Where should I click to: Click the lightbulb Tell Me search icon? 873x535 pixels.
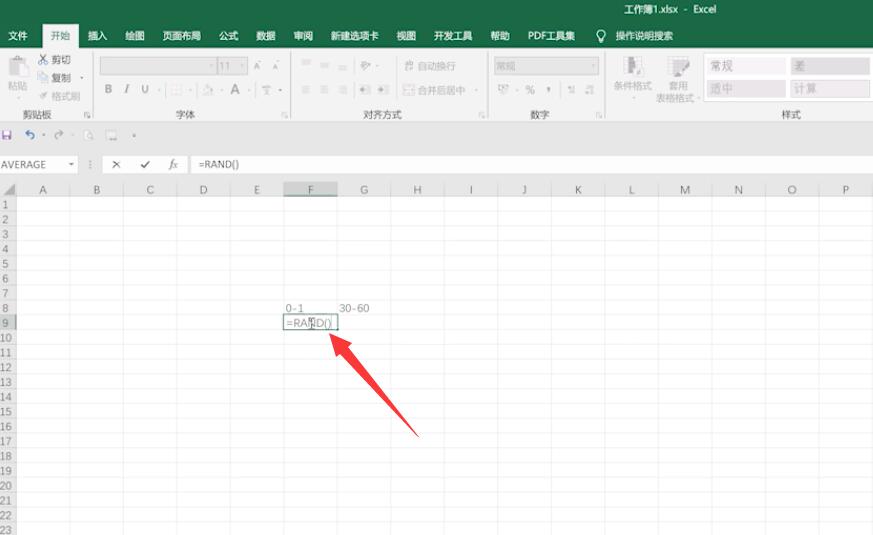click(x=601, y=36)
